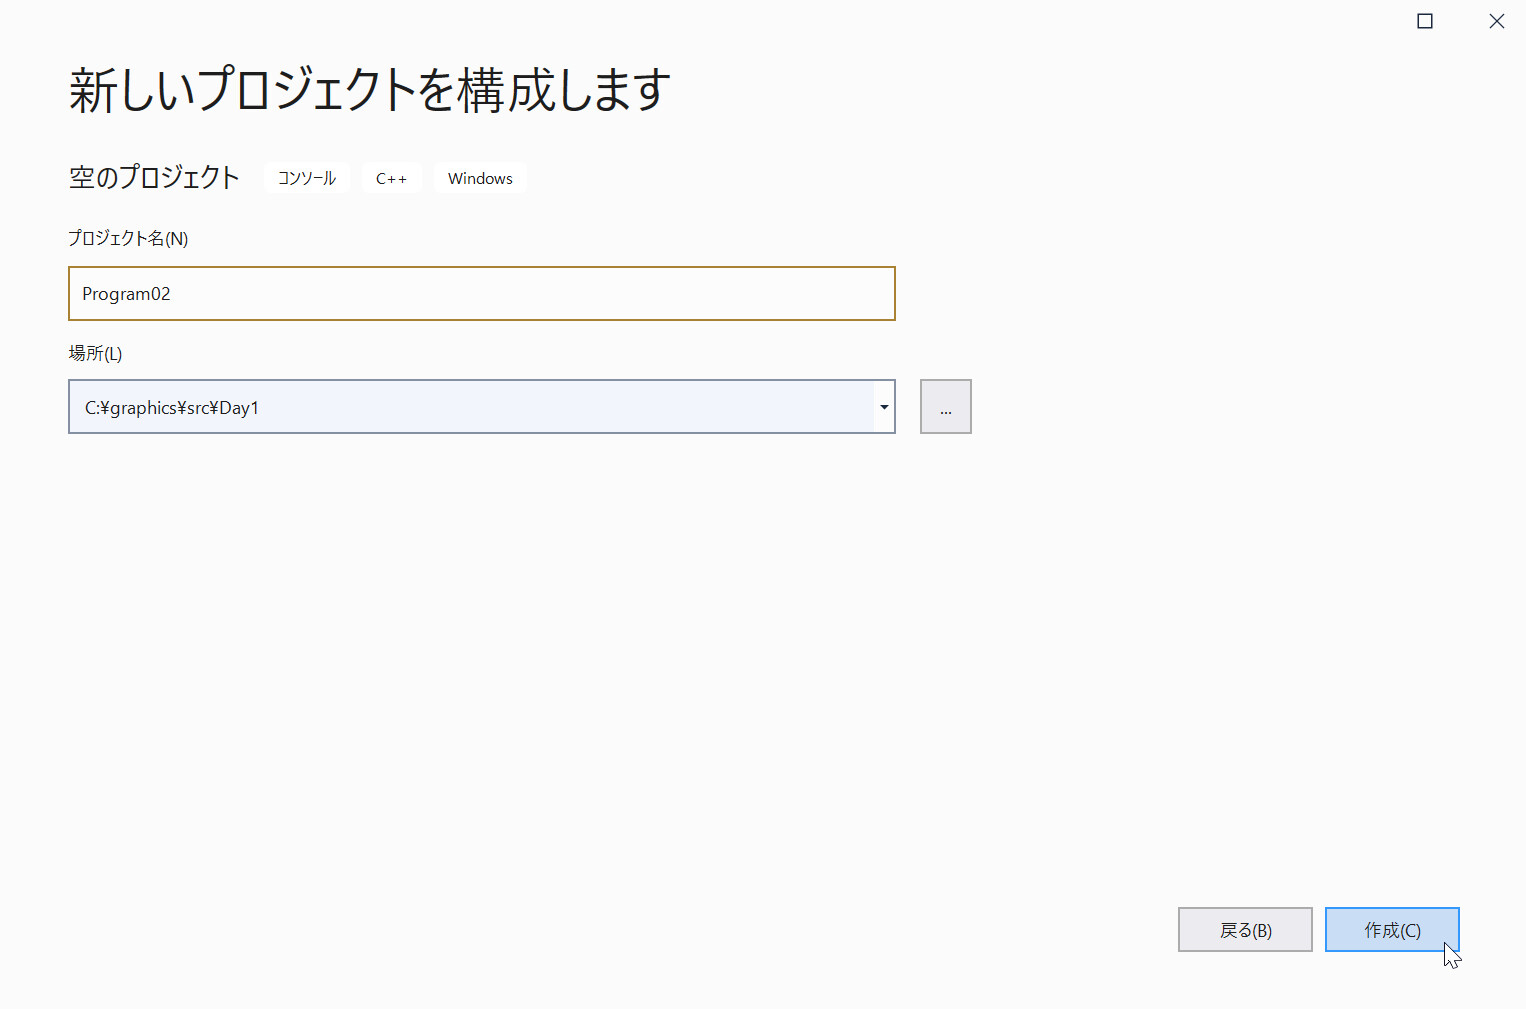Screen dimensions: 1526x1009
Task: Click the Day1 folder part of the path
Action: pyautogui.click(x=240, y=408)
